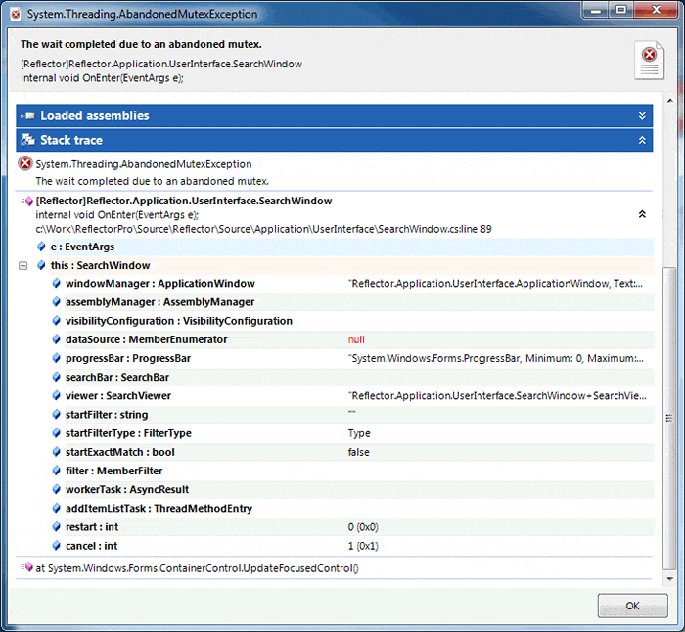Image resolution: width=685 pixels, height=632 pixels.
Task: Click the parameter icon next to e : EventArgs
Action: pos(41,247)
